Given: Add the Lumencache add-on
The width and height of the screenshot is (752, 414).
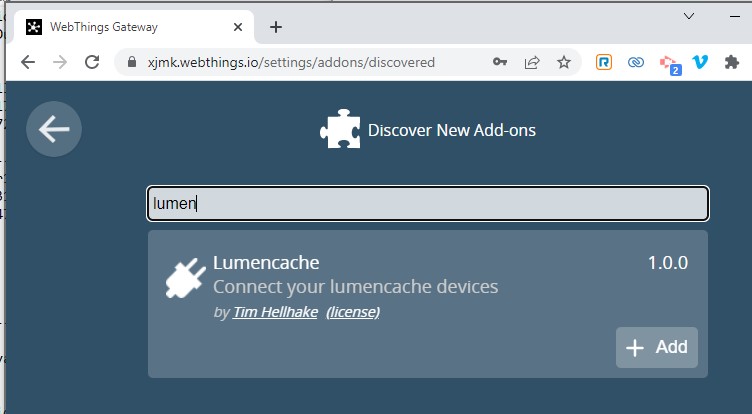Looking at the screenshot, I should [657, 347].
